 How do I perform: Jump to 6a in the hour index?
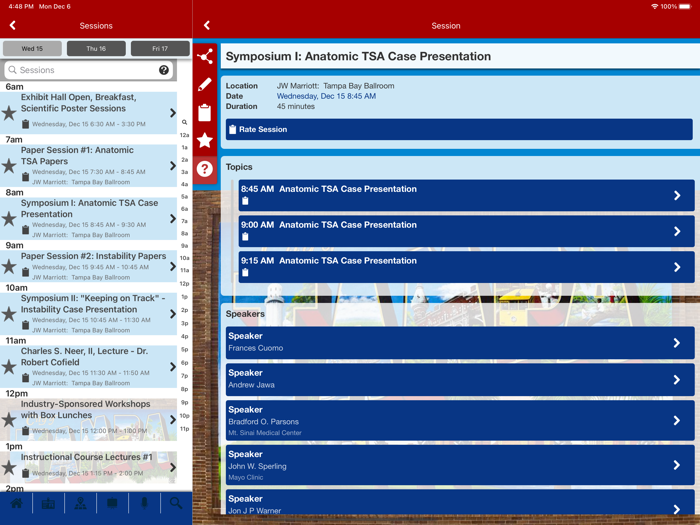(x=184, y=209)
